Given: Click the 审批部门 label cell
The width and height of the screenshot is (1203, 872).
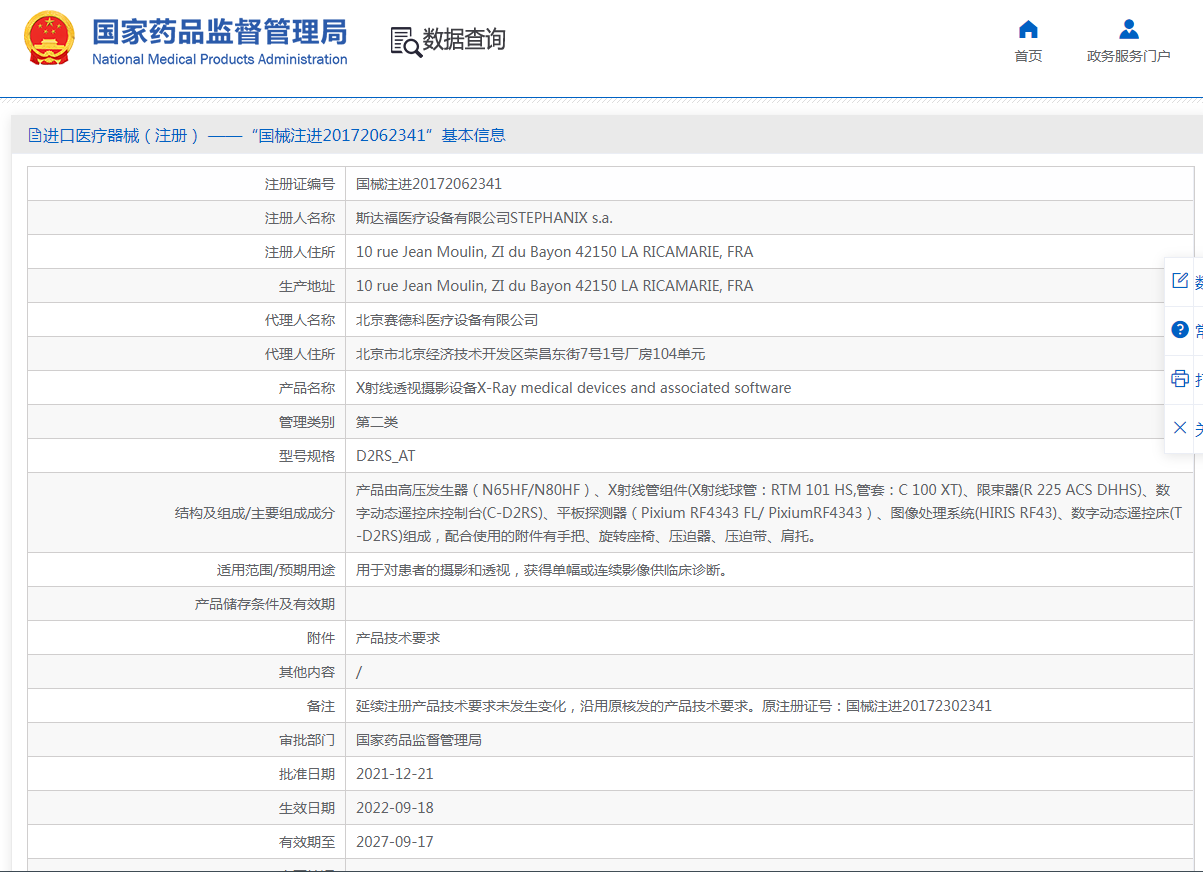Looking at the screenshot, I should coord(186,740).
